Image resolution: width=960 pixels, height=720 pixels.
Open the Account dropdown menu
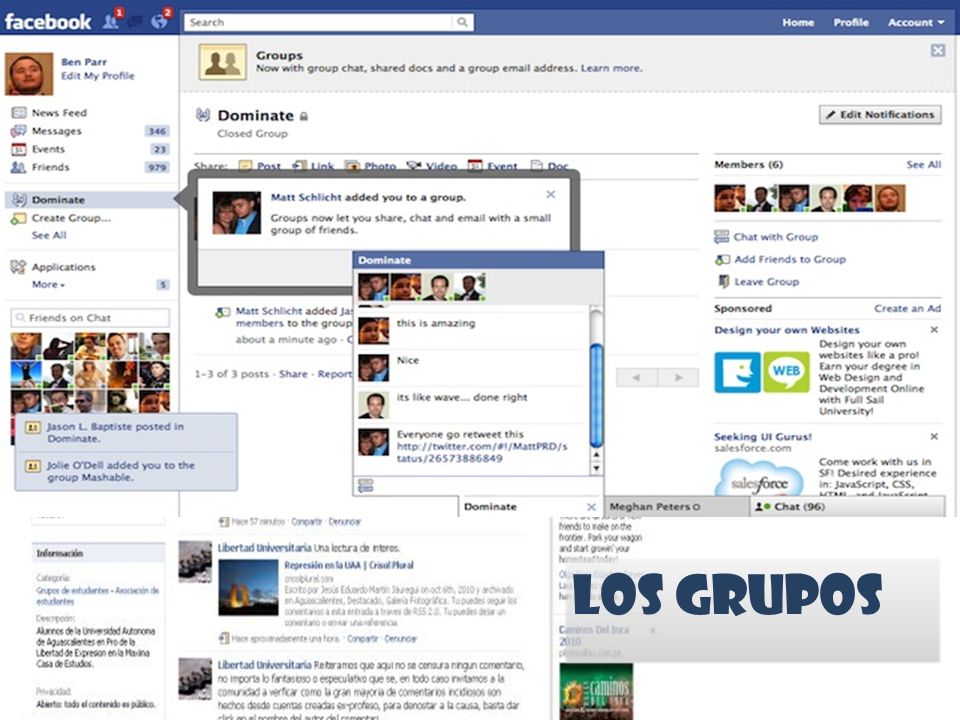pos(916,22)
